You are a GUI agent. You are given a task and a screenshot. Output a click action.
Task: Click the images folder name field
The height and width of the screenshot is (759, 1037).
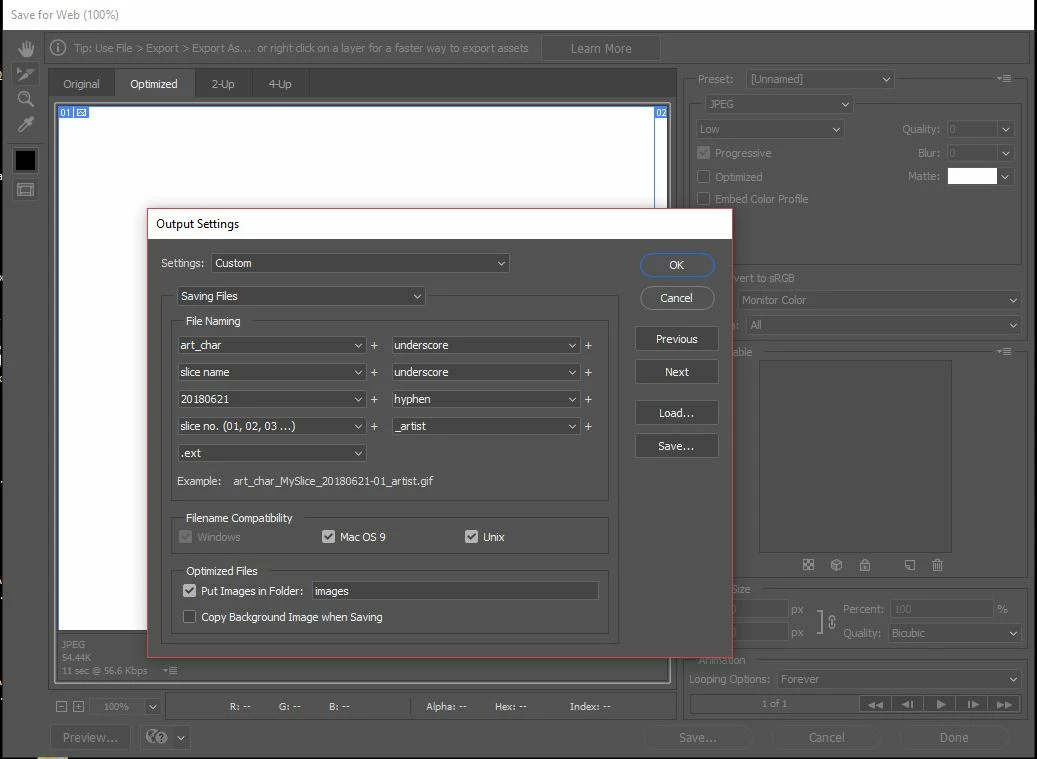[x=455, y=590]
